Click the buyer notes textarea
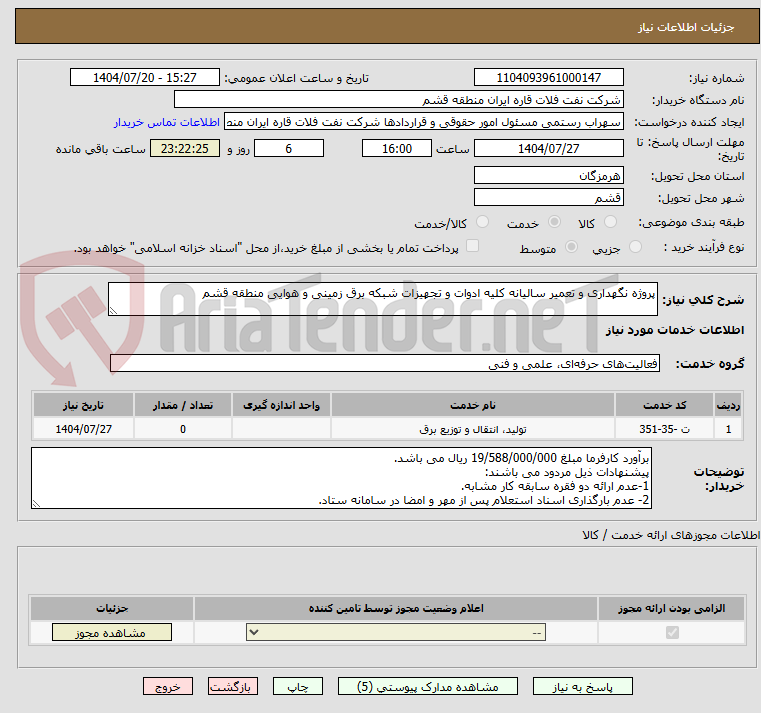The image size is (761, 713). [x=341, y=478]
